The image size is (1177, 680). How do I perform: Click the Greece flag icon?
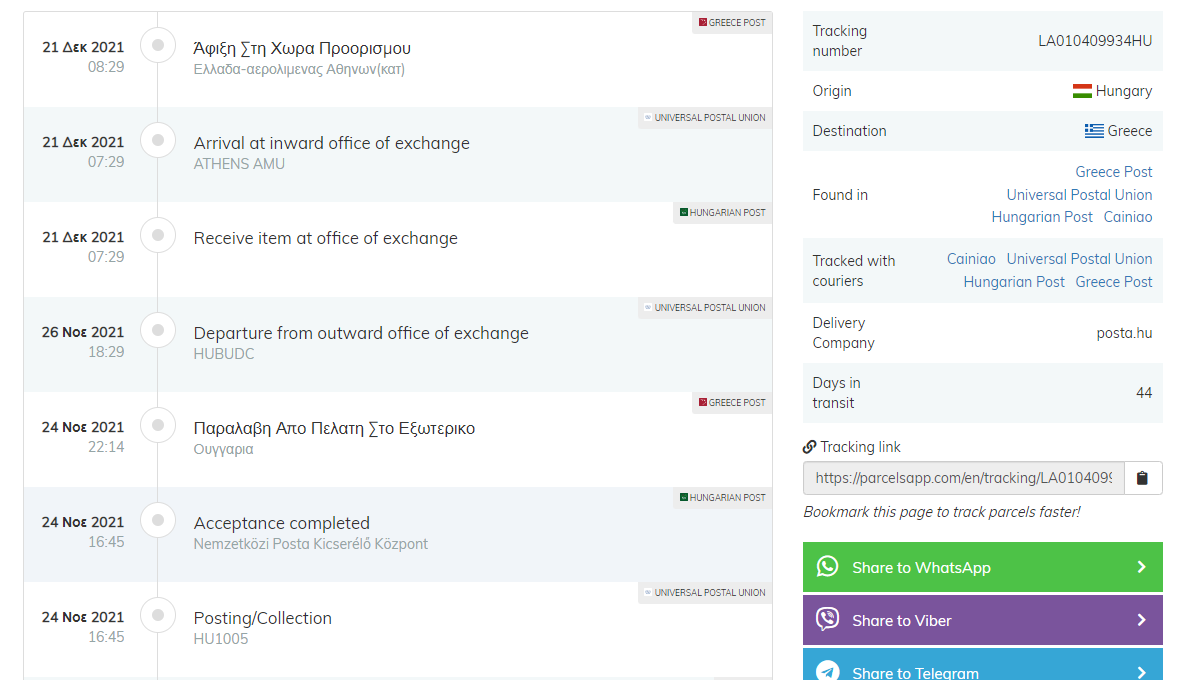tap(1094, 131)
